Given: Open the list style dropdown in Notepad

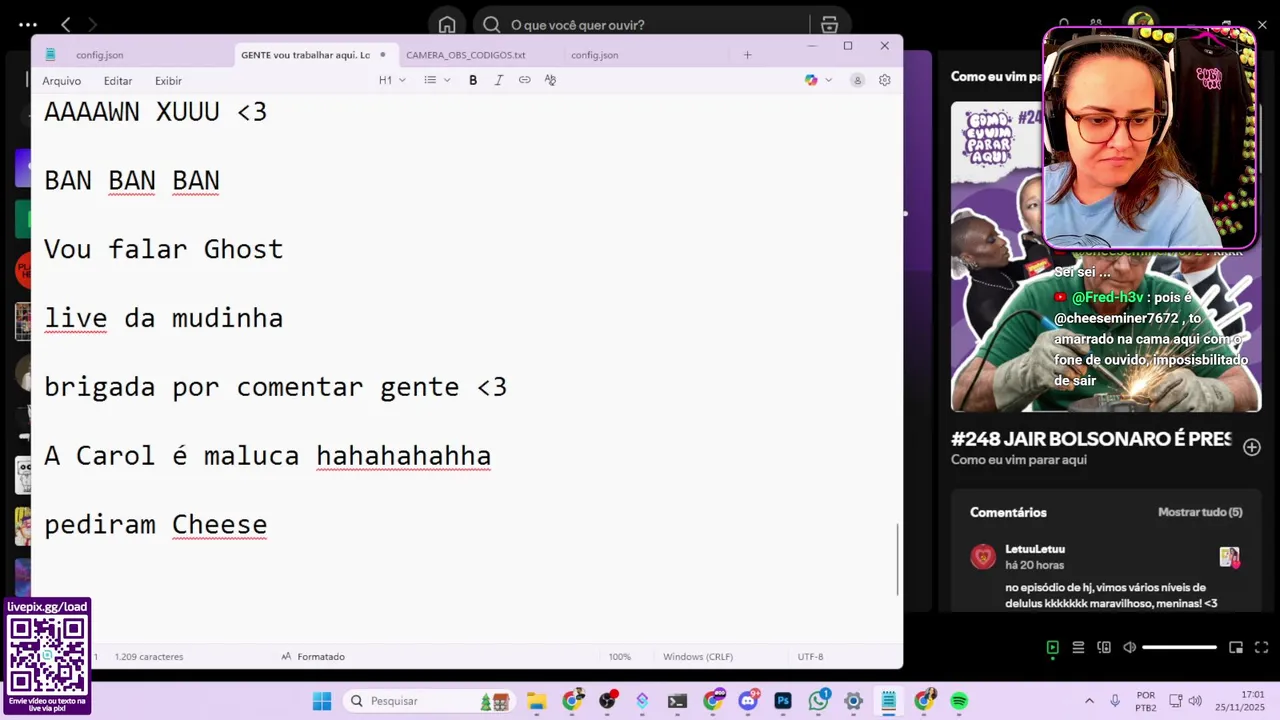Looking at the screenshot, I should pos(437,80).
